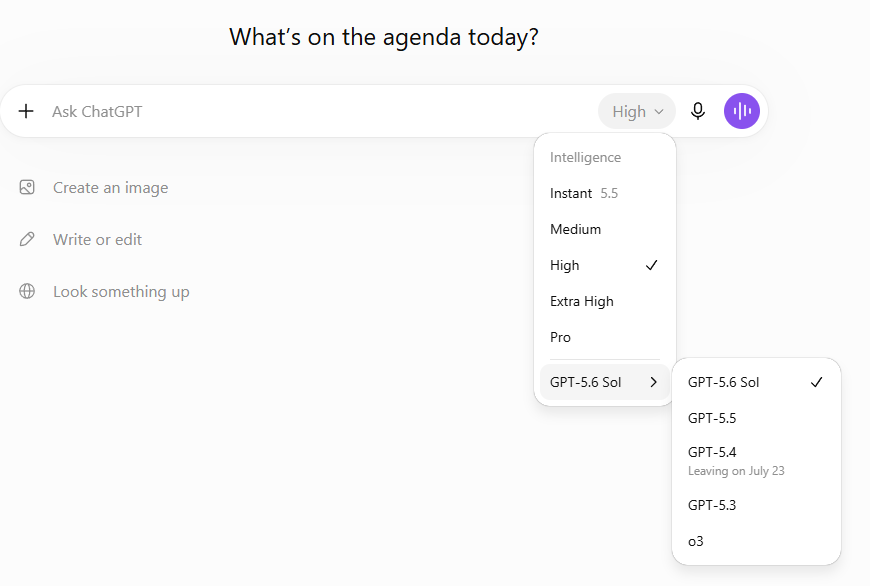Expand the GPT-5.6 Sol submenu arrow

pyautogui.click(x=654, y=382)
